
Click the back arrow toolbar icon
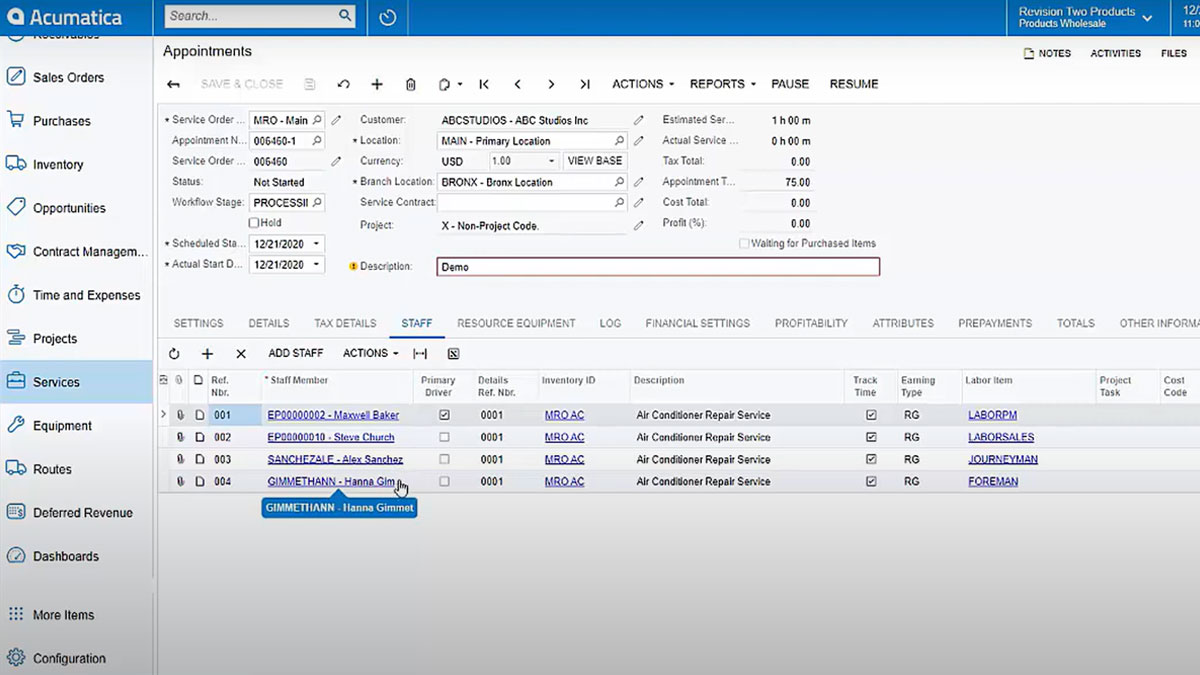[174, 84]
